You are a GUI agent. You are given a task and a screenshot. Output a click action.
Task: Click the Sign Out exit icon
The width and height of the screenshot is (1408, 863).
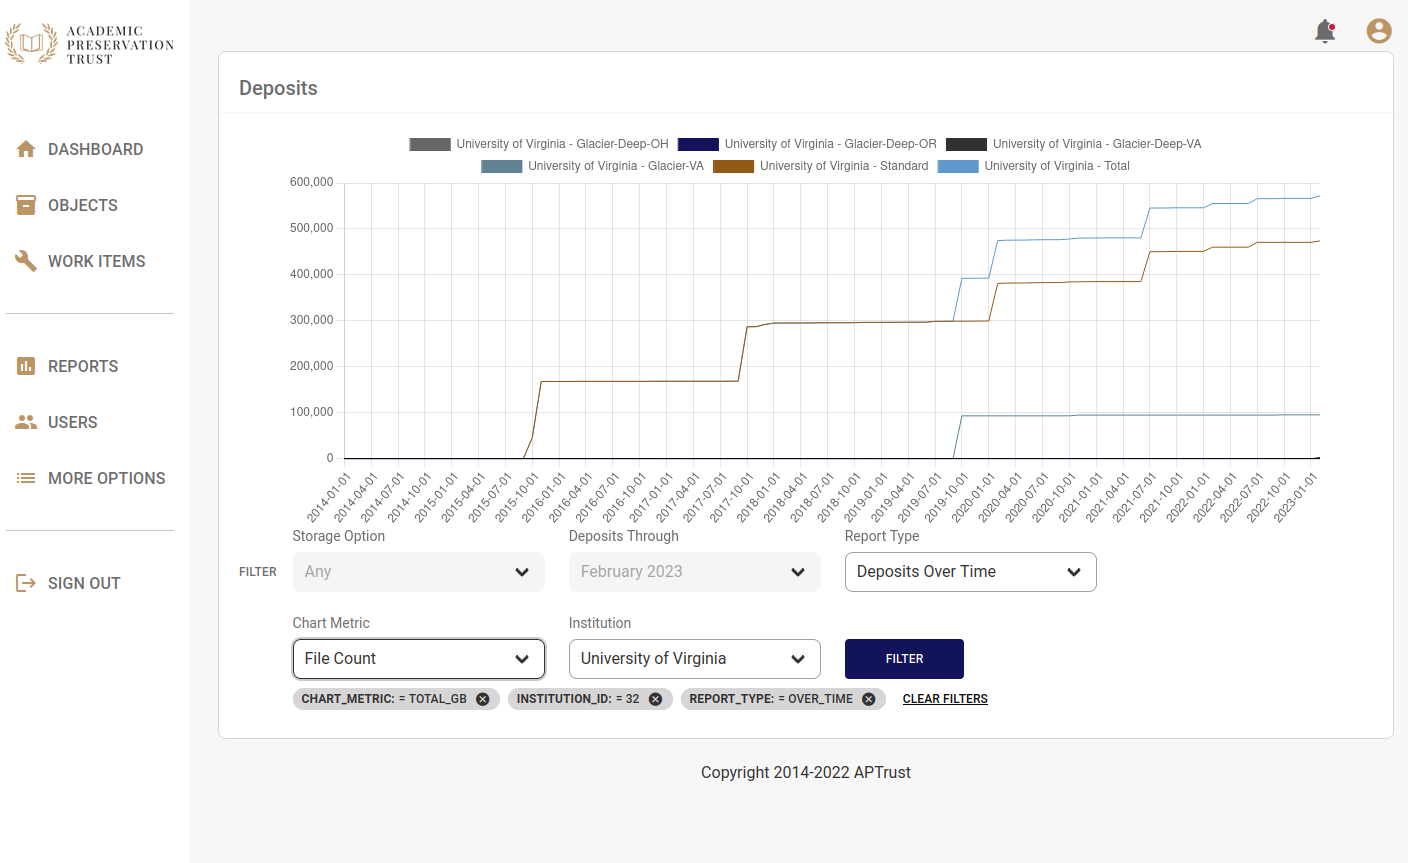tap(26, 583)
